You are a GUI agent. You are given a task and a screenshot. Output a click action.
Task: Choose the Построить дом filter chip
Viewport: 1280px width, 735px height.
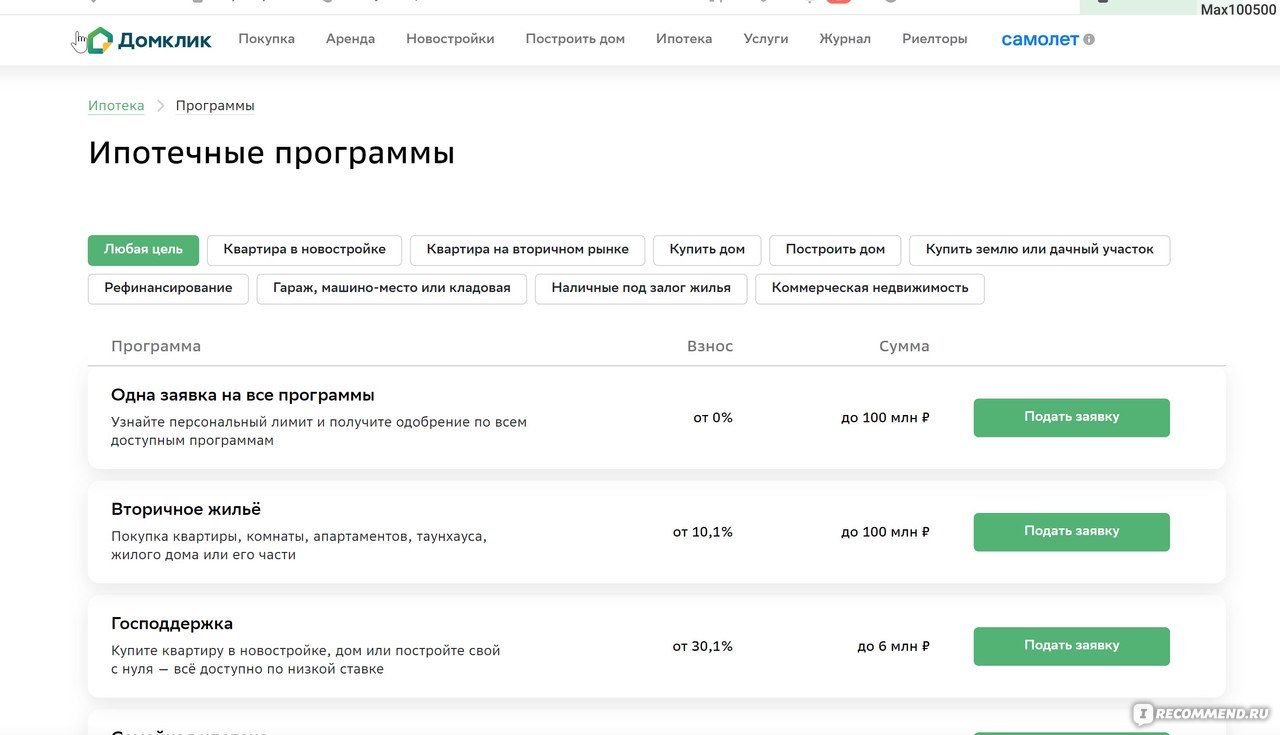pyautogui.click(x=835, y=250)
